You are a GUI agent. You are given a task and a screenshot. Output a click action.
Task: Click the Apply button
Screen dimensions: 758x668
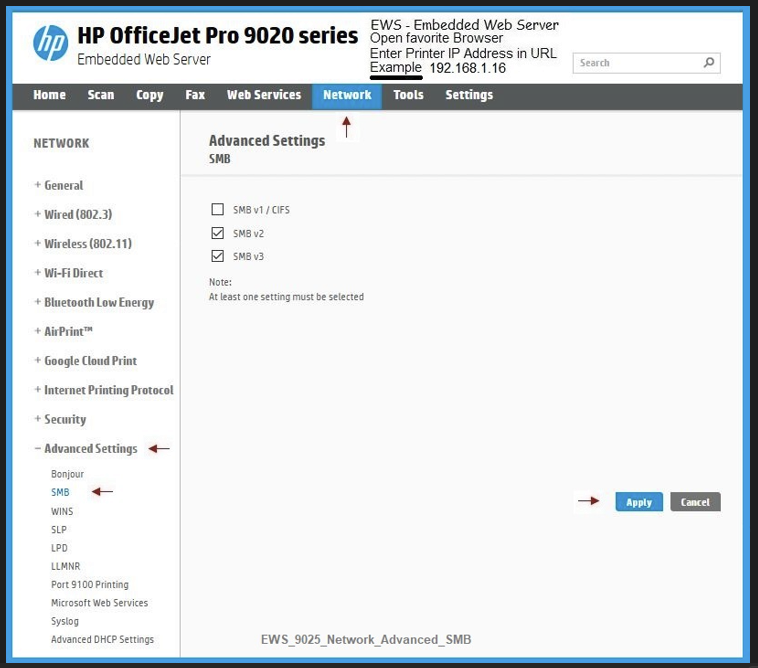pyautogui.click(x=639, y=502)
